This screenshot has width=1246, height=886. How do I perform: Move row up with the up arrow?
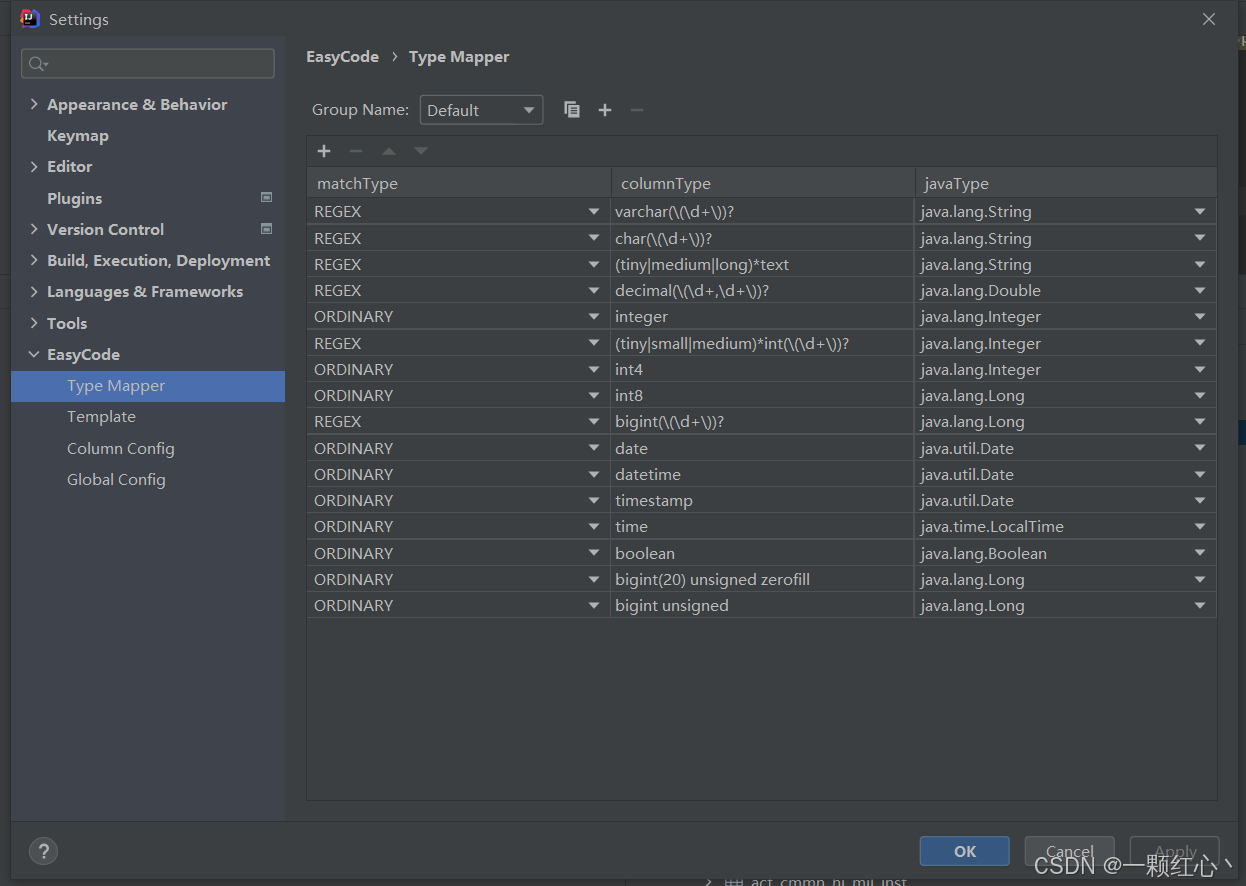pos(389,151)
